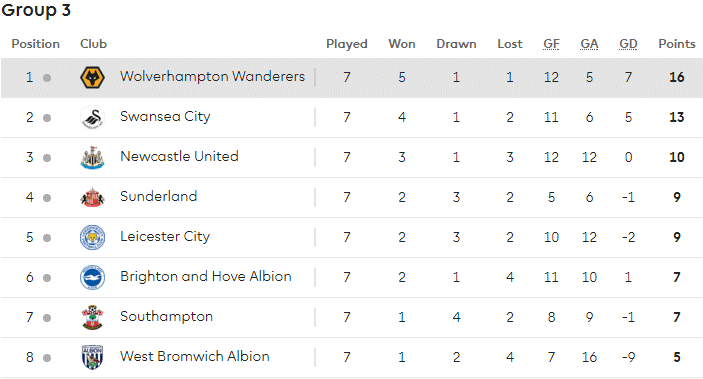Click the Brighton and Hove Albion crest
The height and width of the screenshot is (379, 703).
point(92,277)
